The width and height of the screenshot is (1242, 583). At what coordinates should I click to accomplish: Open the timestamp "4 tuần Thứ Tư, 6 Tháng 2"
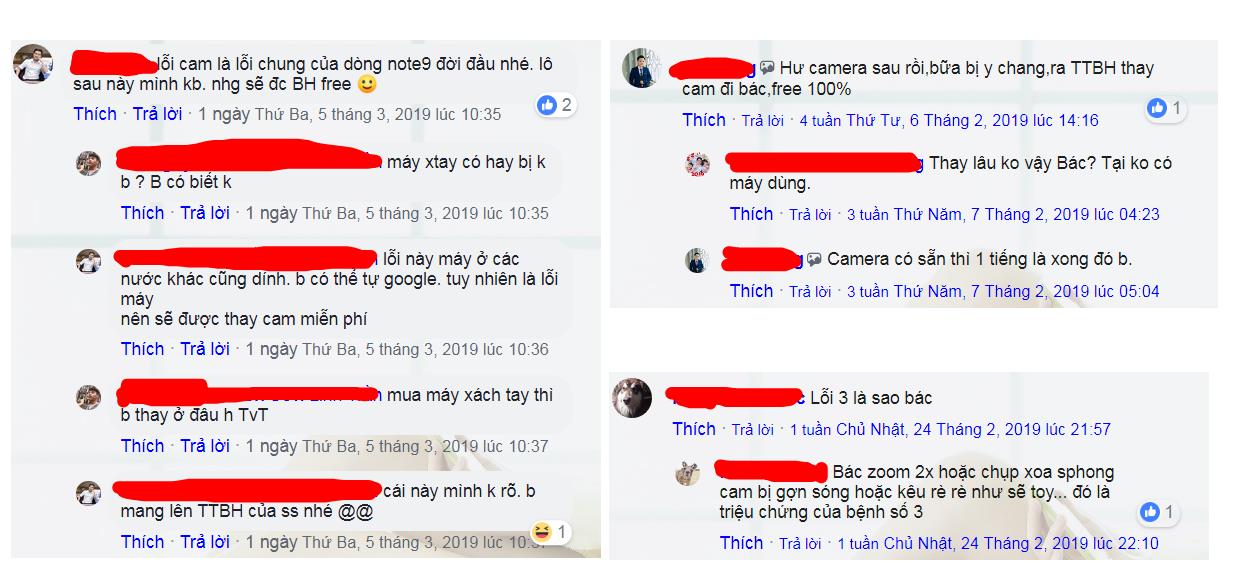pyautogui.click(x=949, y=121)
